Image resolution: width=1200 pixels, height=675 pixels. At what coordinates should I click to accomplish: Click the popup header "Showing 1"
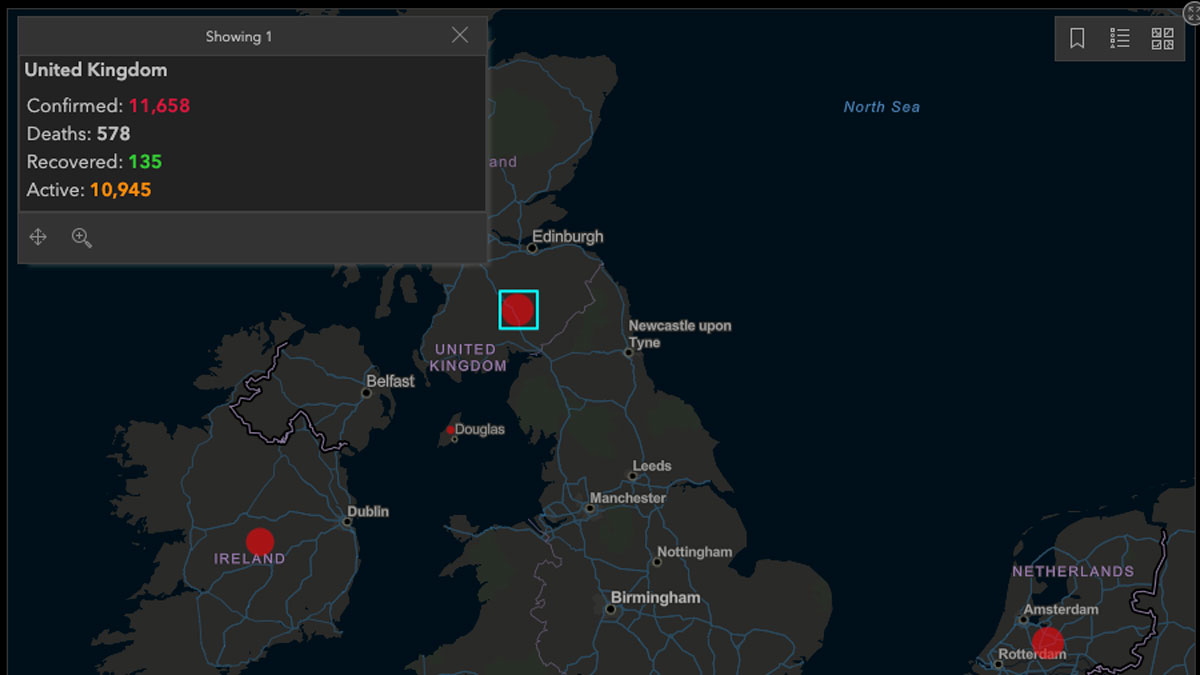point(239,37)
